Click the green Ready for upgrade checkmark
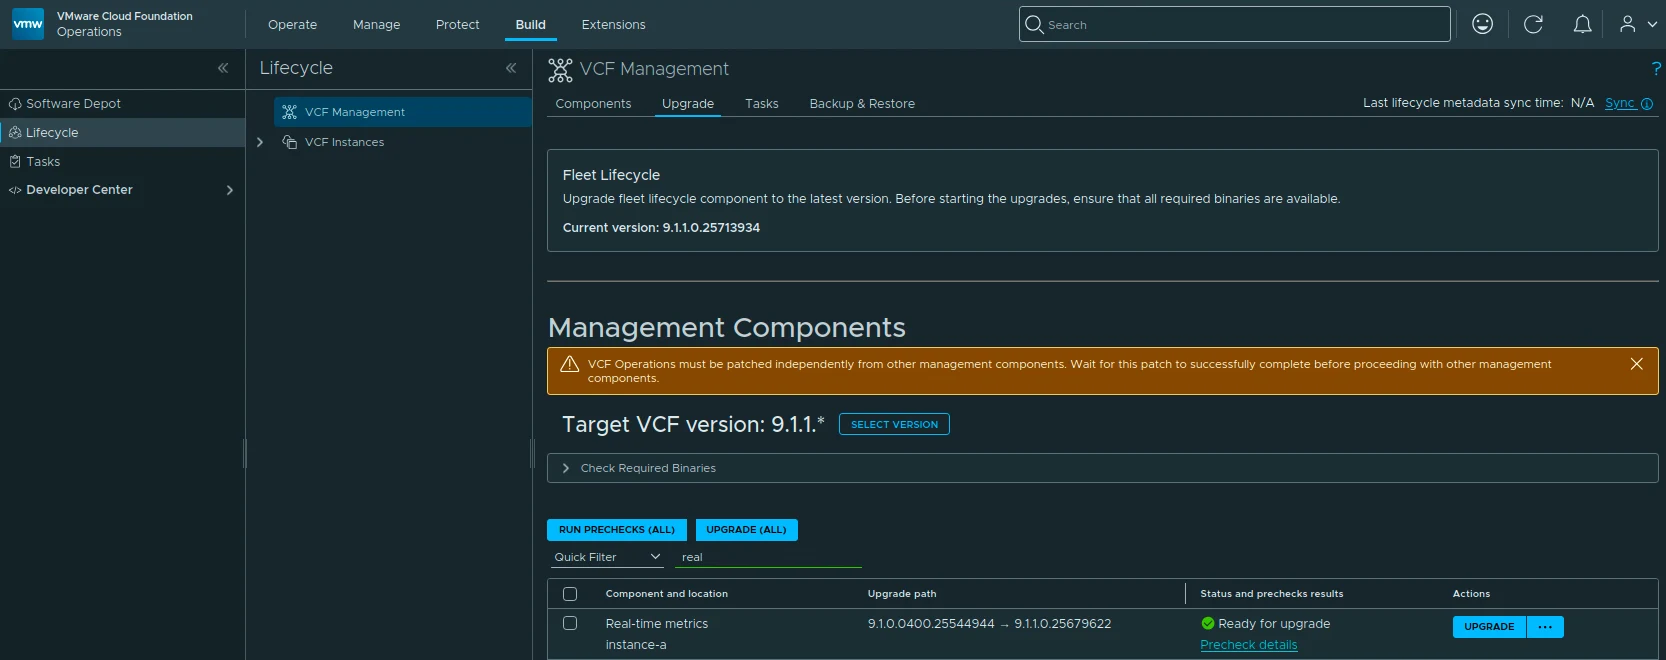 [1207, 623]
